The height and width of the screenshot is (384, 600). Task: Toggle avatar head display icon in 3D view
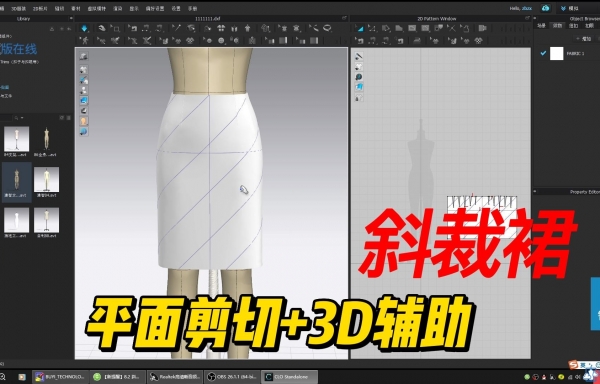84,121
